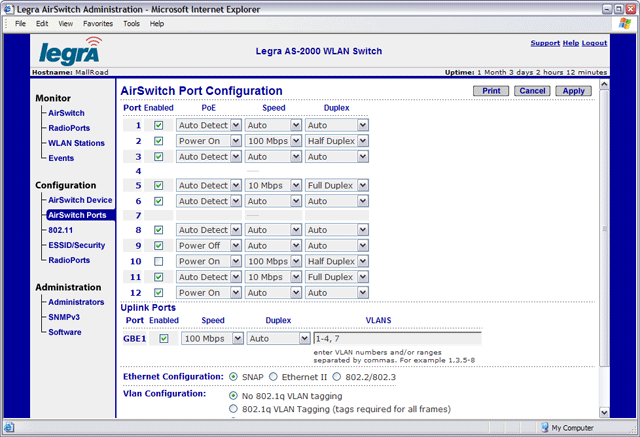The width and height of the screenshot is (640, 437).
Task: Open AirSwitch under Monitor
Action: pos(67,113)
